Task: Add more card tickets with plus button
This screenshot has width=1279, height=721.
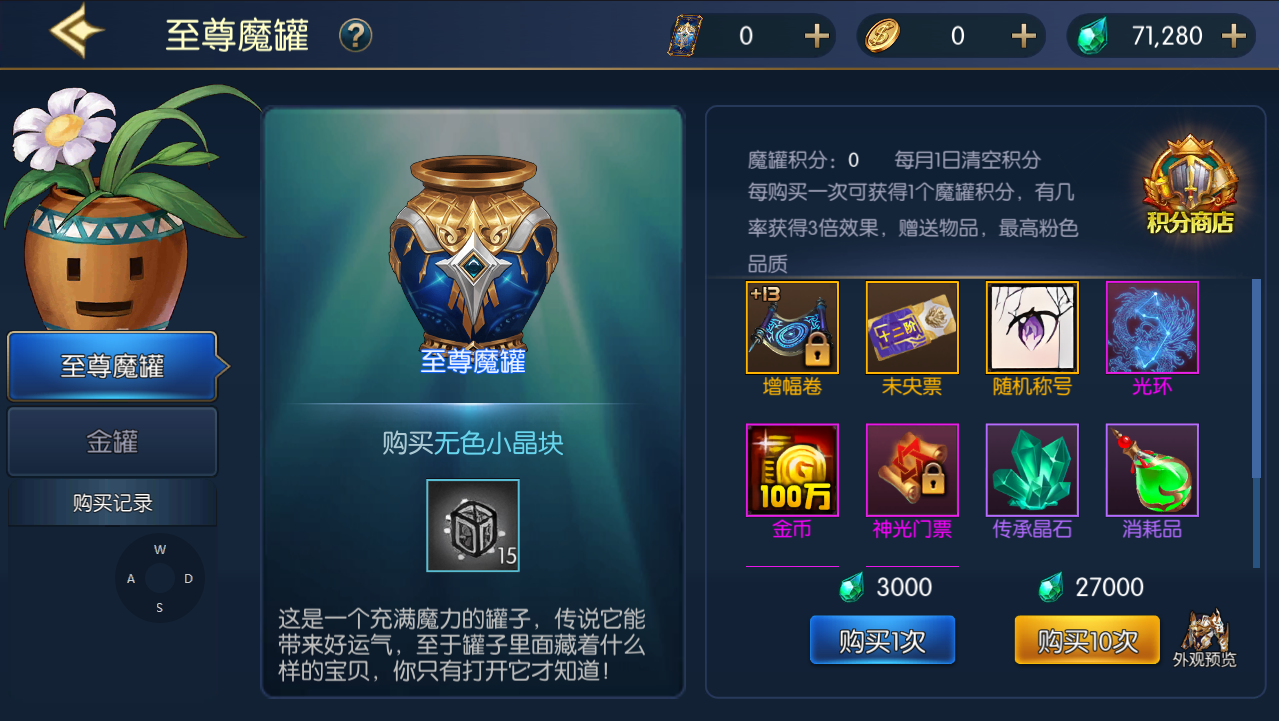Action: coord(817,36)
